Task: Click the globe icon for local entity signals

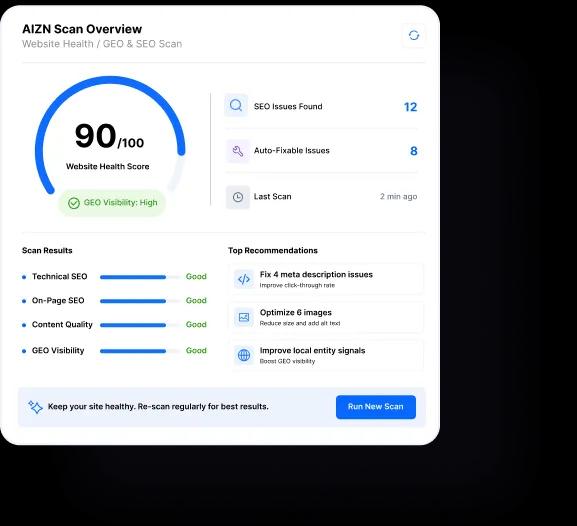Action: point(244,355)
